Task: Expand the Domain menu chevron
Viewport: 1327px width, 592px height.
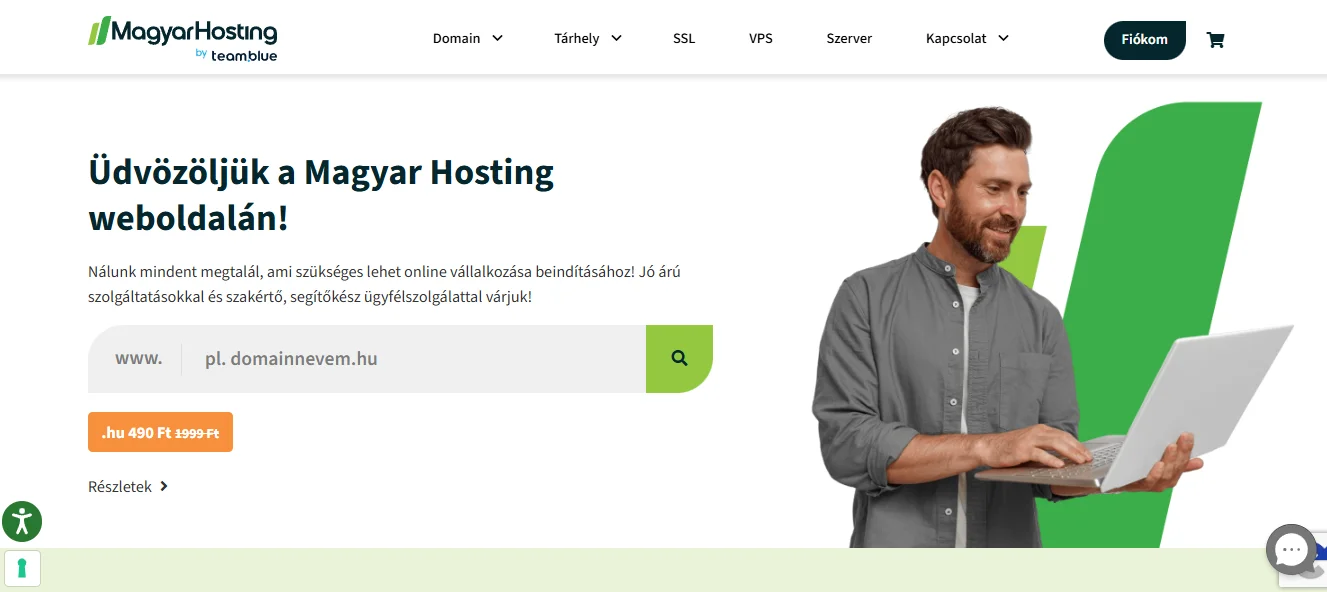Action: pos(497,38)
